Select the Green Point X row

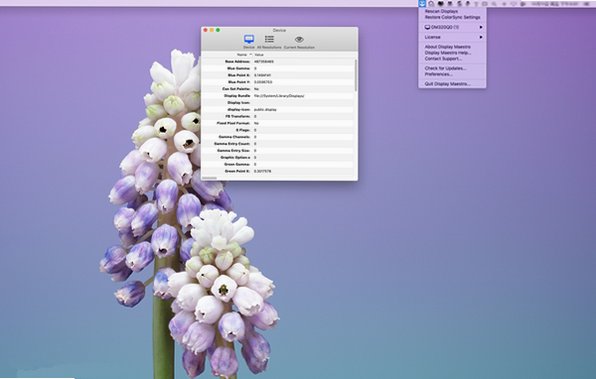click(278, 171)
